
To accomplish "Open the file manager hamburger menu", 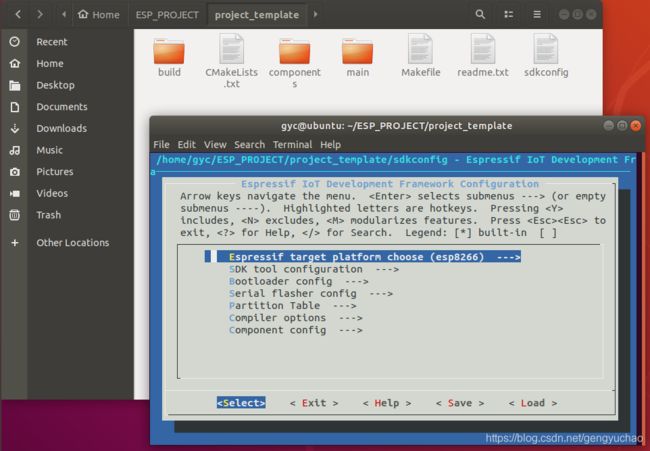I will pos(537,15).
